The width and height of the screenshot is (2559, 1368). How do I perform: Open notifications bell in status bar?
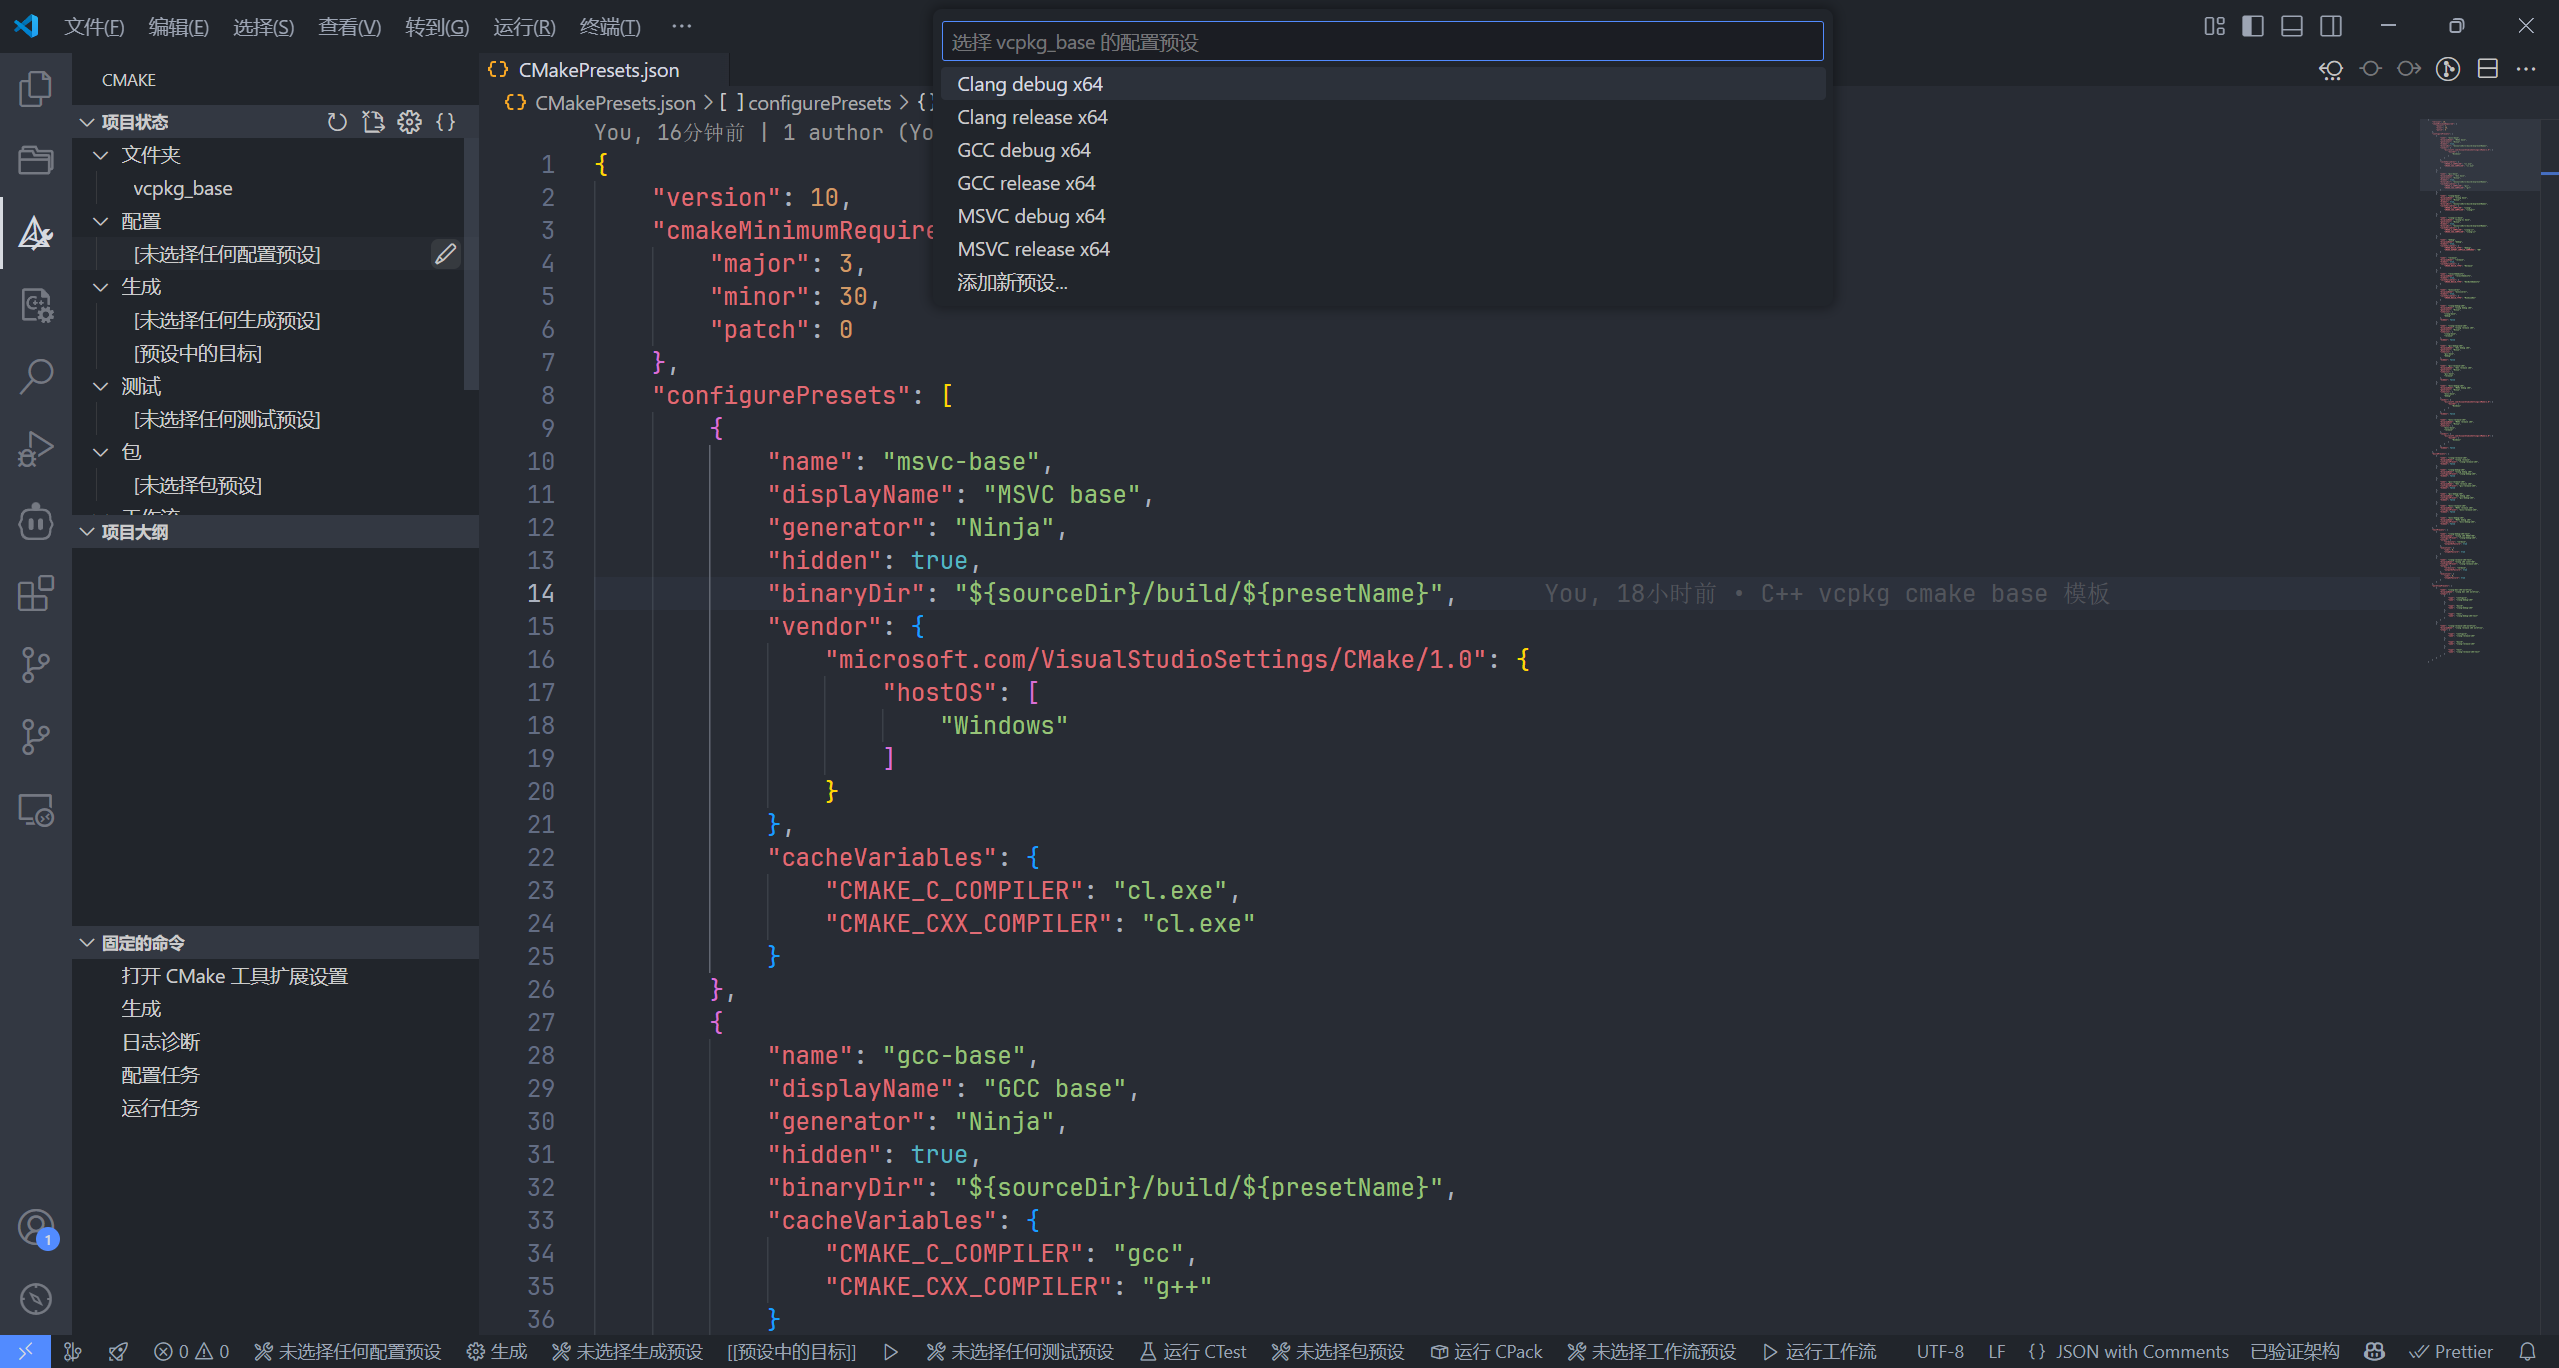point(2527,1352)
